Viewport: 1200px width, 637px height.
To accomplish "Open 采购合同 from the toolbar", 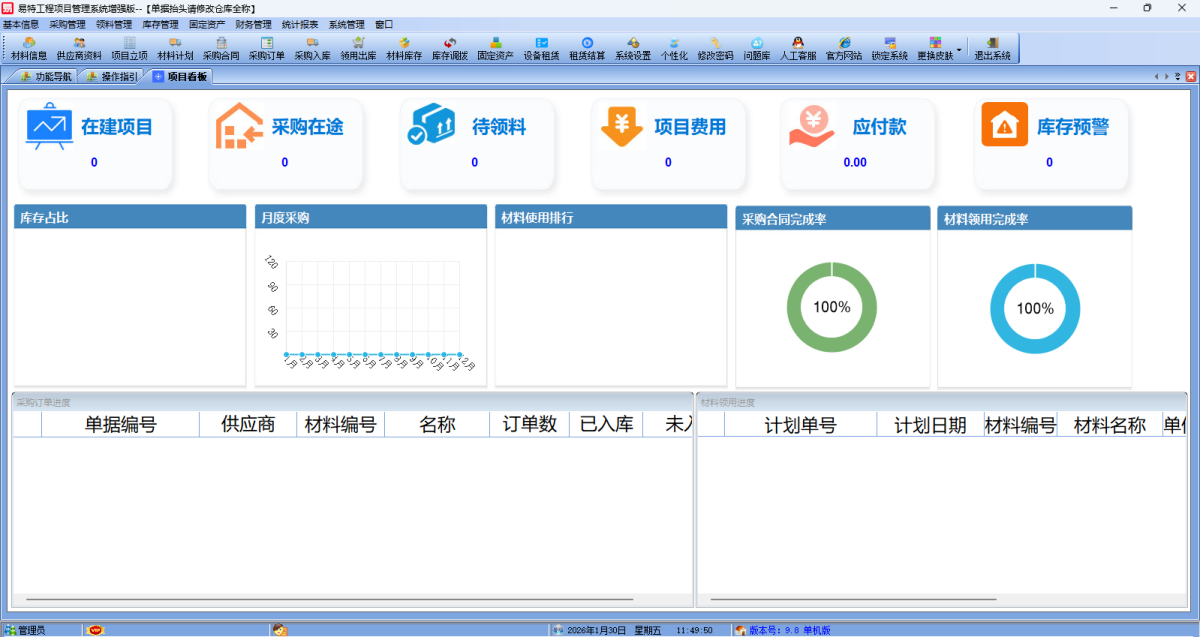I will [221, 49].
